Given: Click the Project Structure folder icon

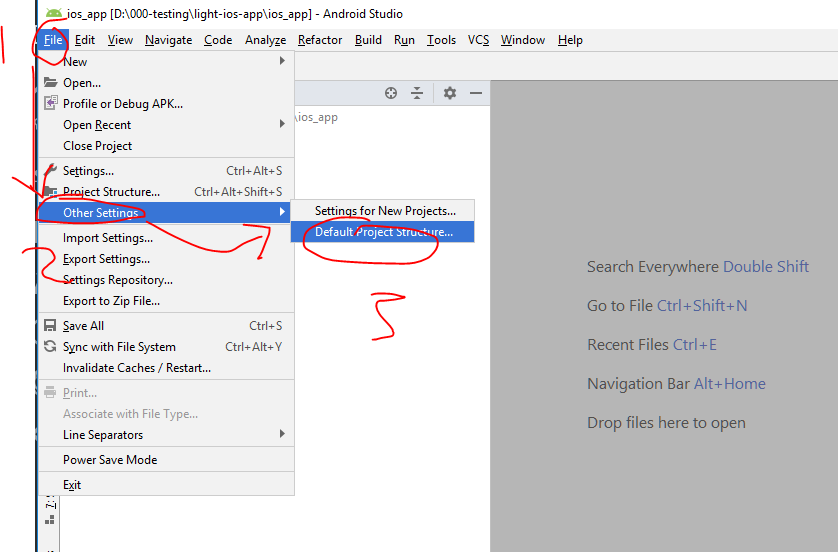Looking at the screenshot, I should pos(50,191).
